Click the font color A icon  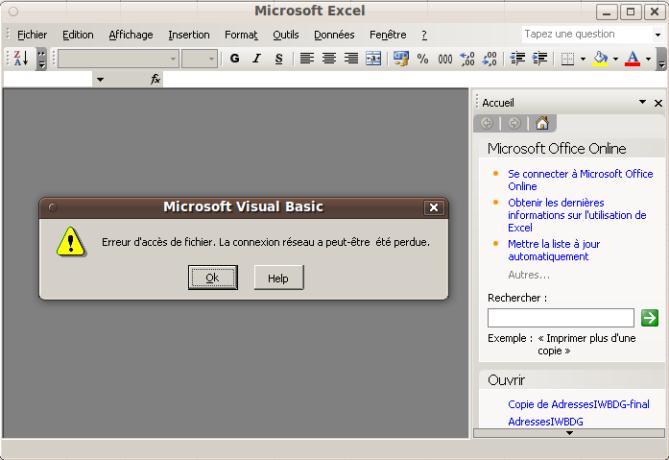[632, 58]
